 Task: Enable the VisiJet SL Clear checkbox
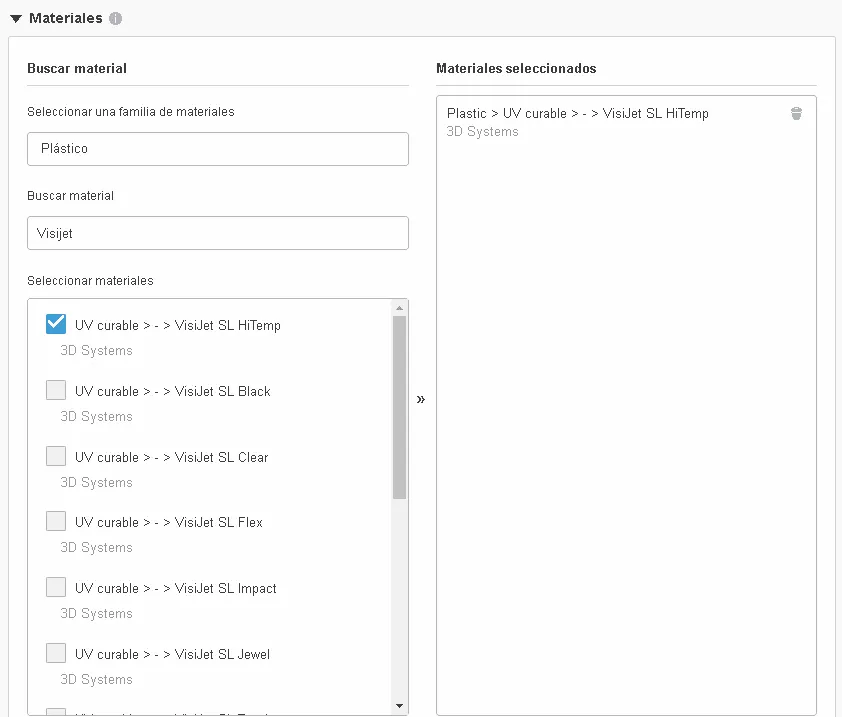pos(56,456)
